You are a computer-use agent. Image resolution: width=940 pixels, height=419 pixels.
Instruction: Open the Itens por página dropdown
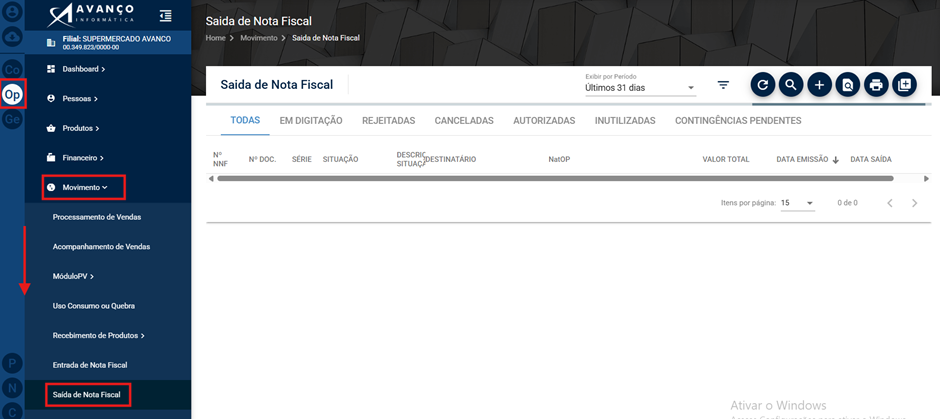pyautogui.click(x=797, y=203)
